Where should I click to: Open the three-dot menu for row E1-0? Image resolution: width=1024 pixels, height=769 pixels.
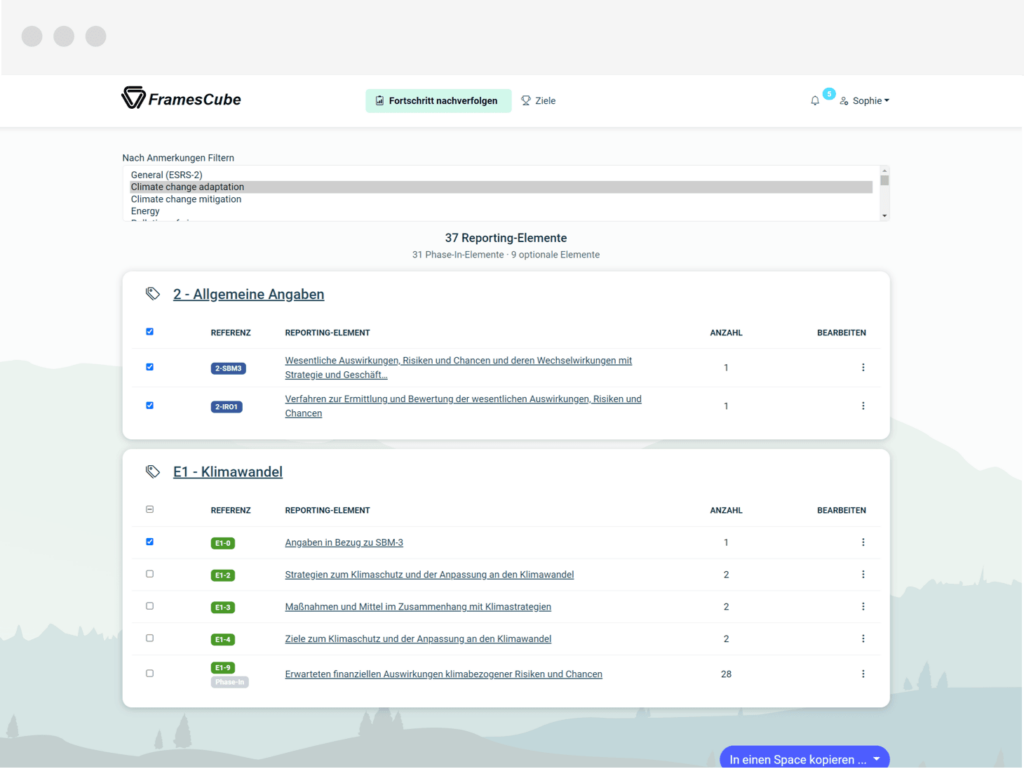863,542
